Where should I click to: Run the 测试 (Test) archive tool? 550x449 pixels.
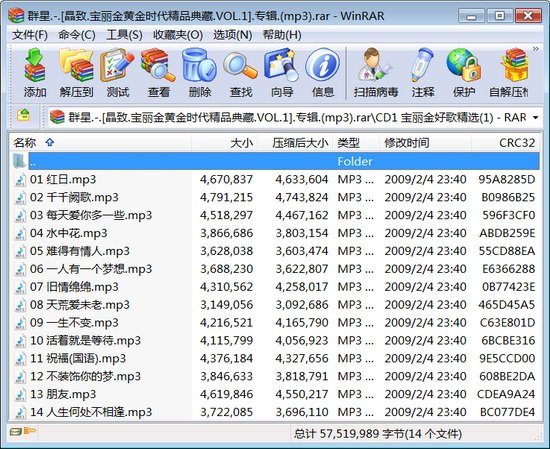point(118,73)
